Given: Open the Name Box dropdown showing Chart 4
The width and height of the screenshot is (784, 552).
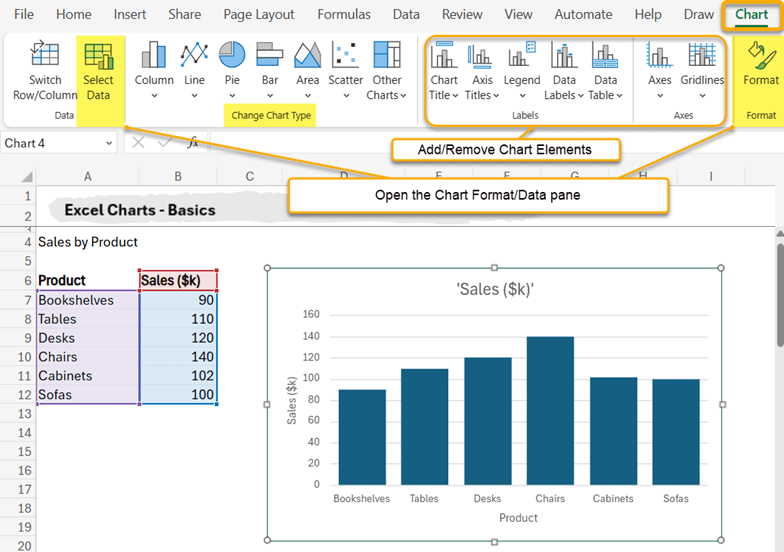Looking at the screenshot, I should (108, 144).
